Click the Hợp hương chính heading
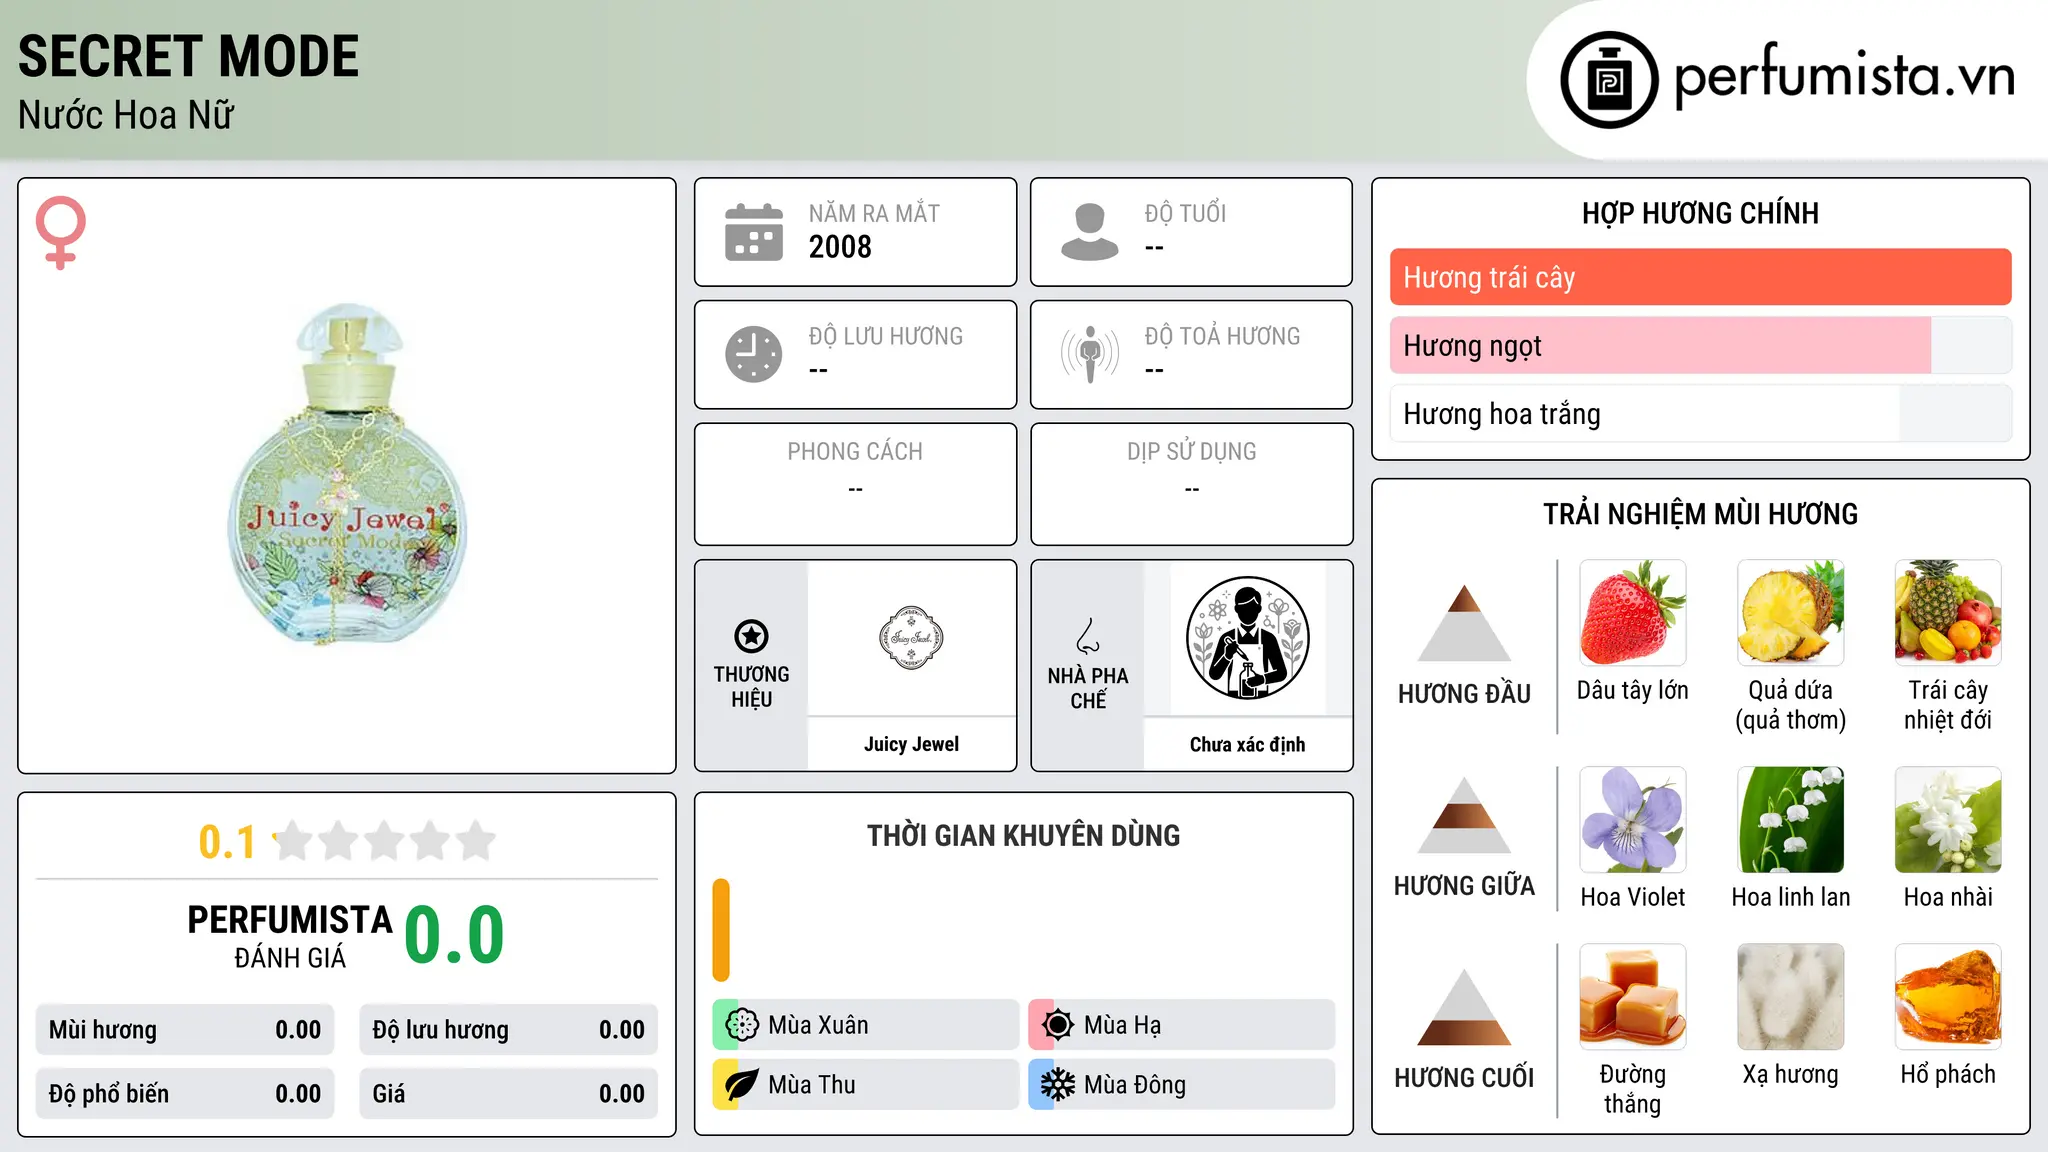Screen dimensions: 2048x1152 coord(1700,213)
